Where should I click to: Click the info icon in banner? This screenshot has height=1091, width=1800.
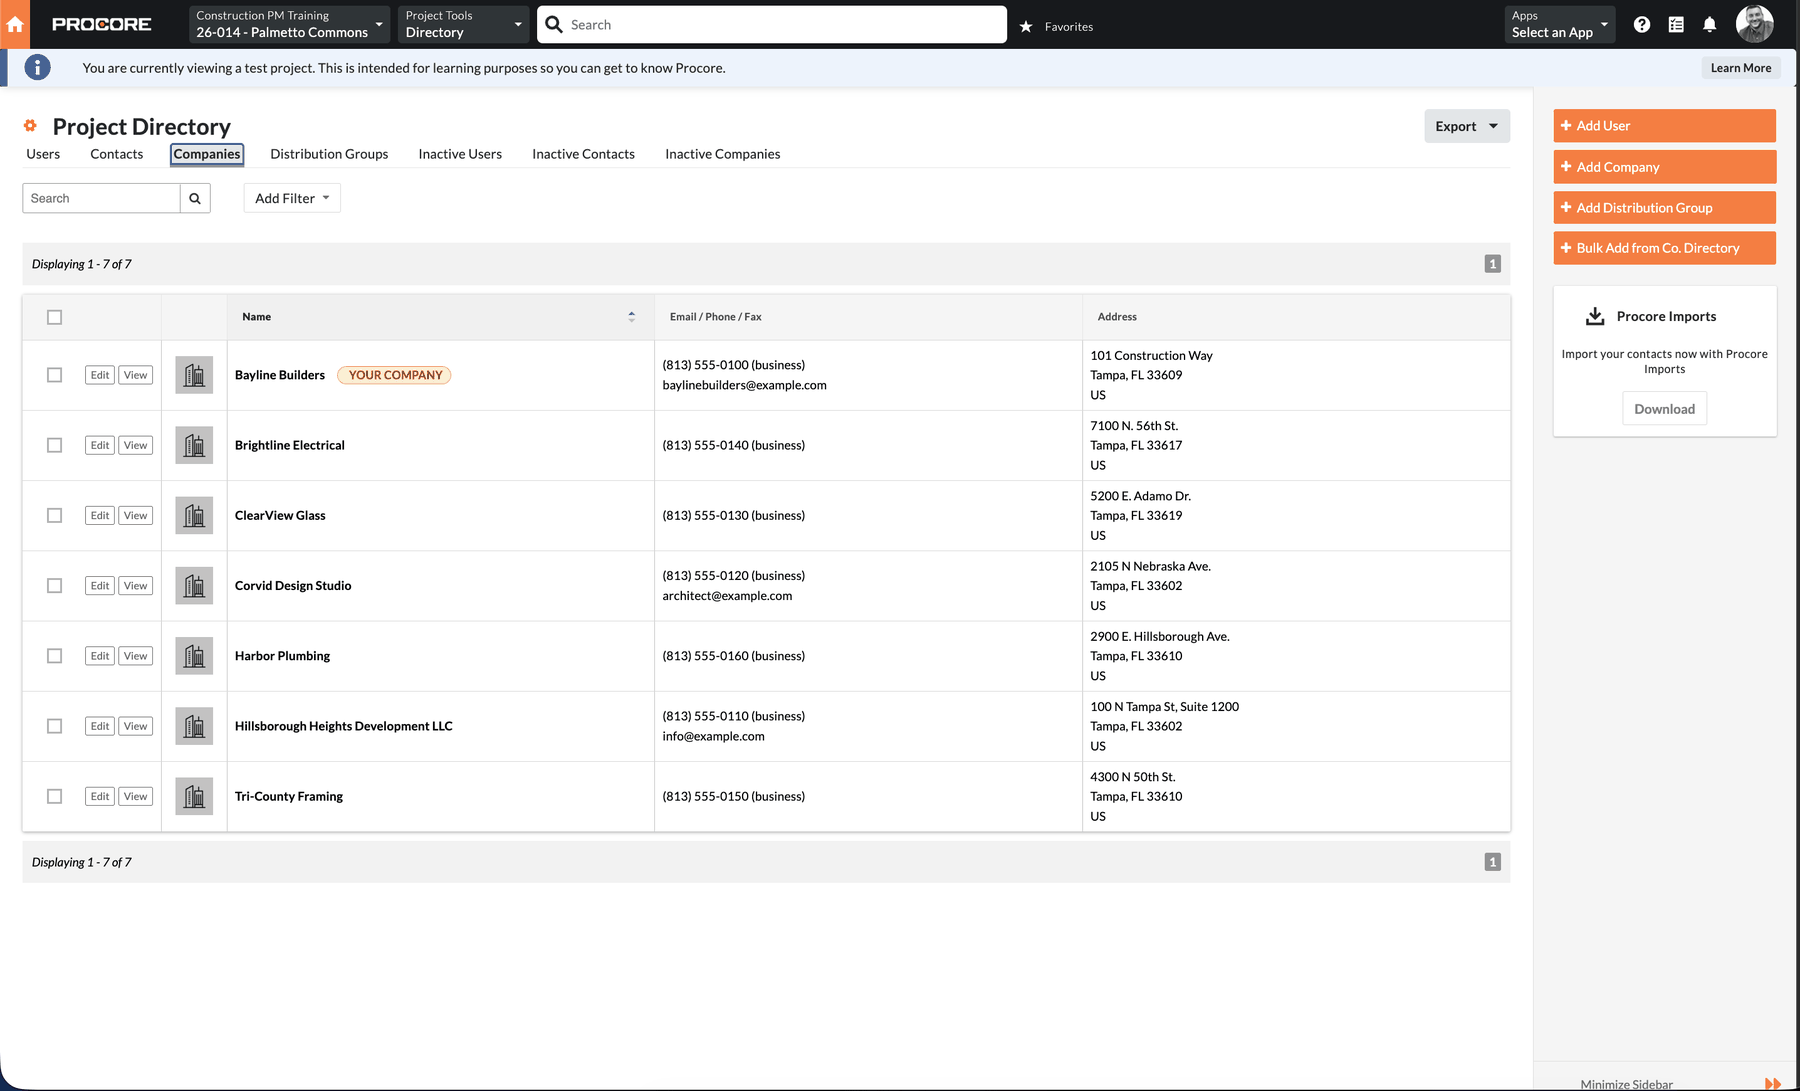[37, 67]
